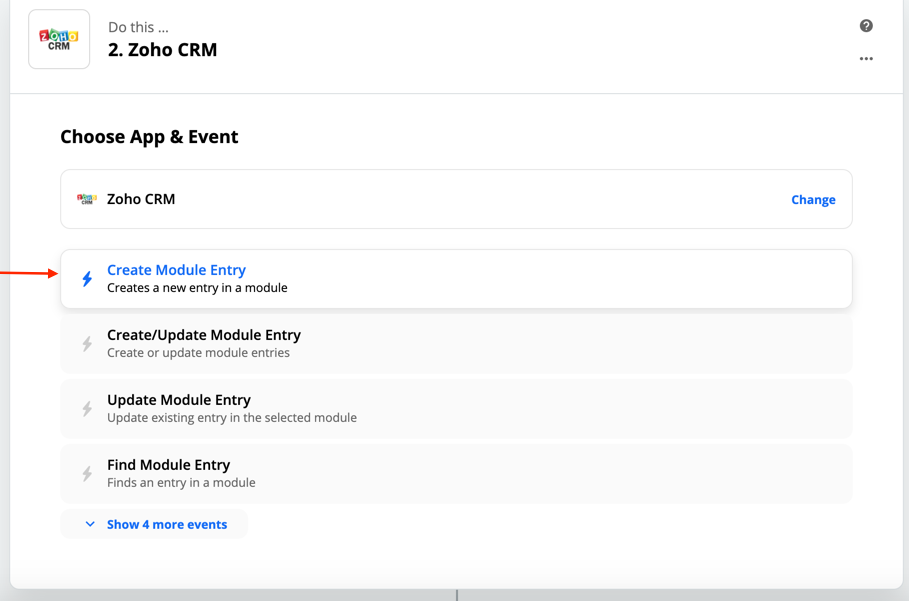The image size is (909, 601).
Task: Show 4 more events
Action: pyautogui.click(x=154, y=524)
